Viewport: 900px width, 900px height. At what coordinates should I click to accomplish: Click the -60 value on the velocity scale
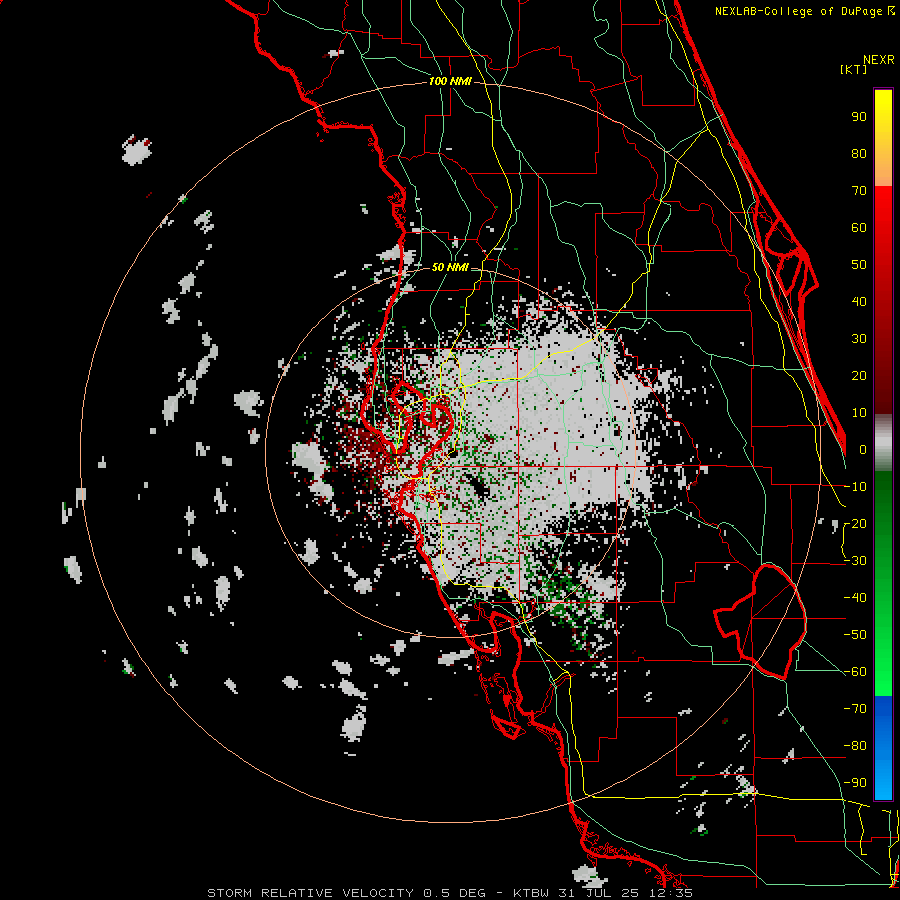click(855, 672)
